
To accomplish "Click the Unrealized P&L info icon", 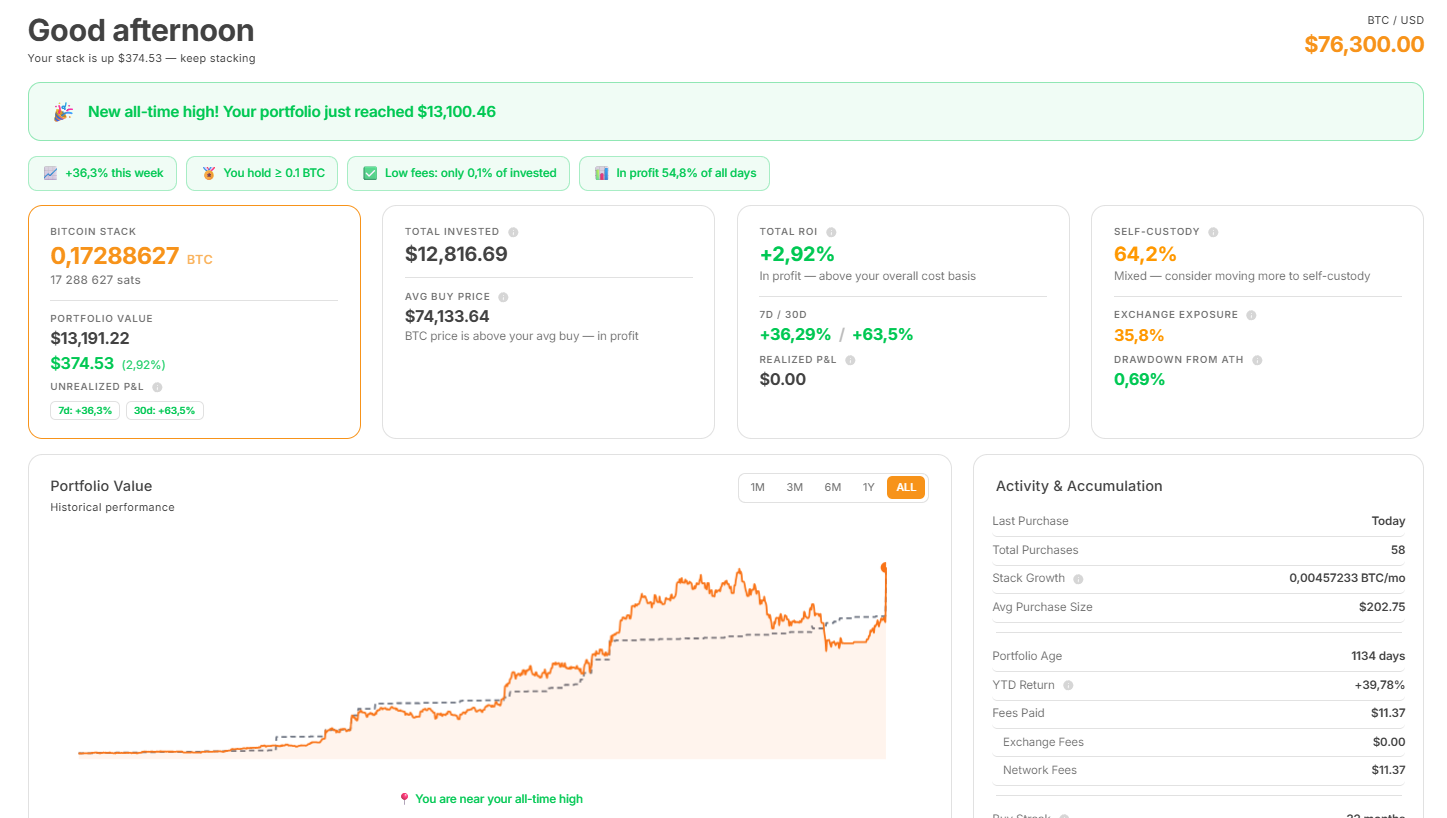I will click(x=157, y=387).
